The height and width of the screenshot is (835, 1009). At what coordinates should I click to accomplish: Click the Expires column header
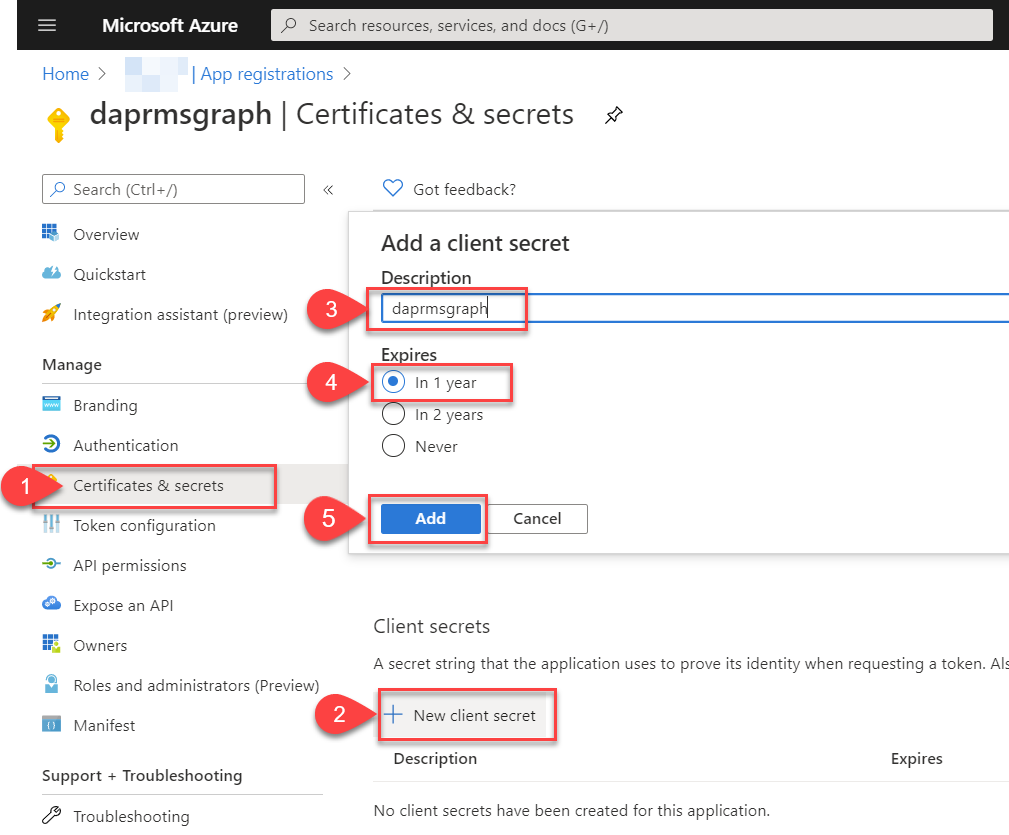pos(916,758)
